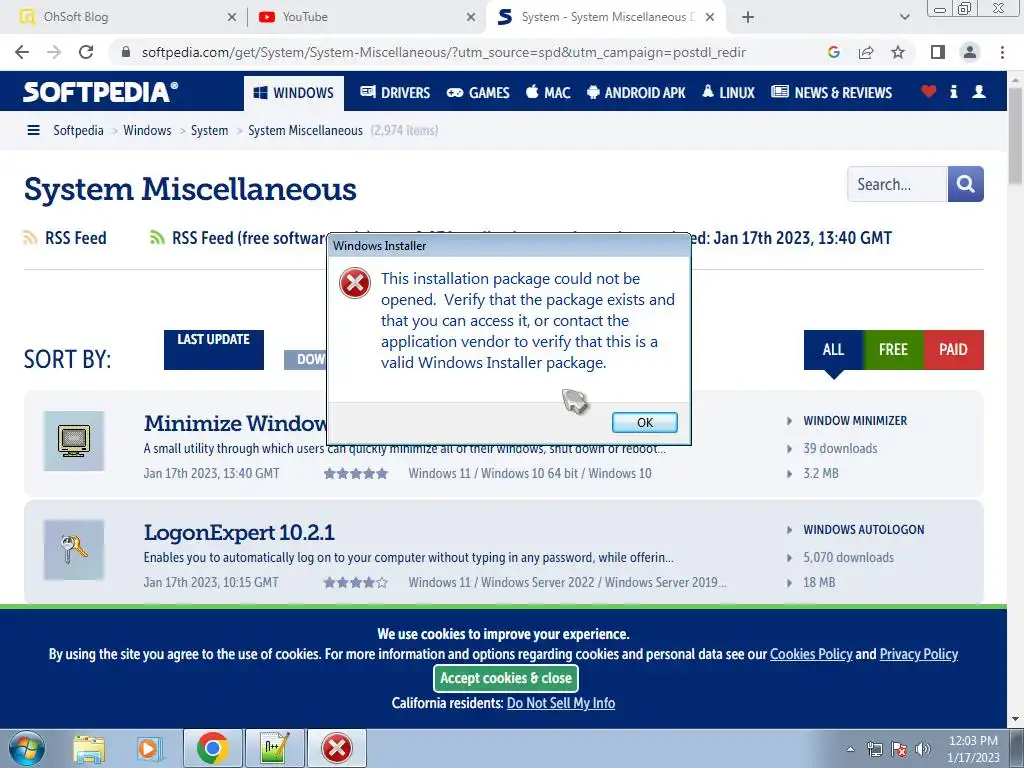
Task: Open the DRIVERS nav section
Action: tap(395, 93)
